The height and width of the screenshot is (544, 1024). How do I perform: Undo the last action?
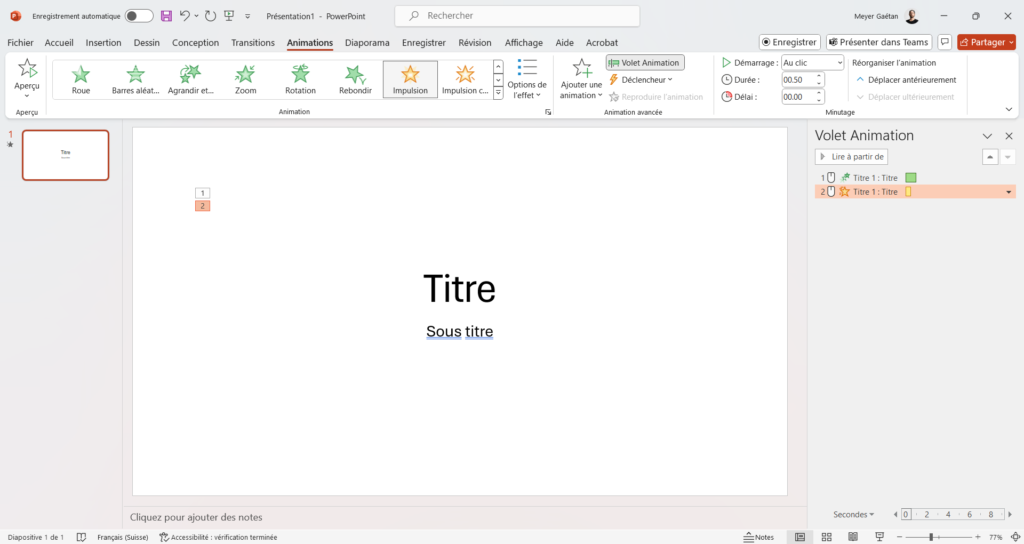tap(185, 16)
